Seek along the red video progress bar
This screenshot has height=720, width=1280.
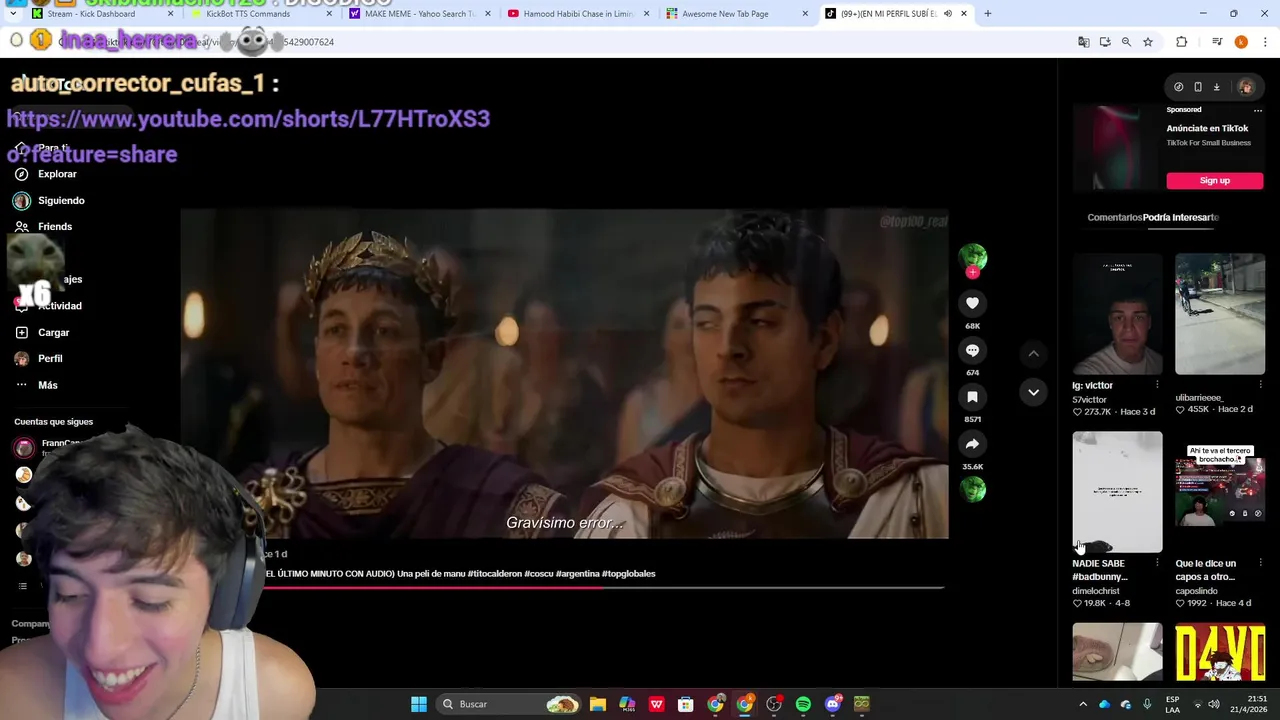pyautogui.click(x=603, y=587)
